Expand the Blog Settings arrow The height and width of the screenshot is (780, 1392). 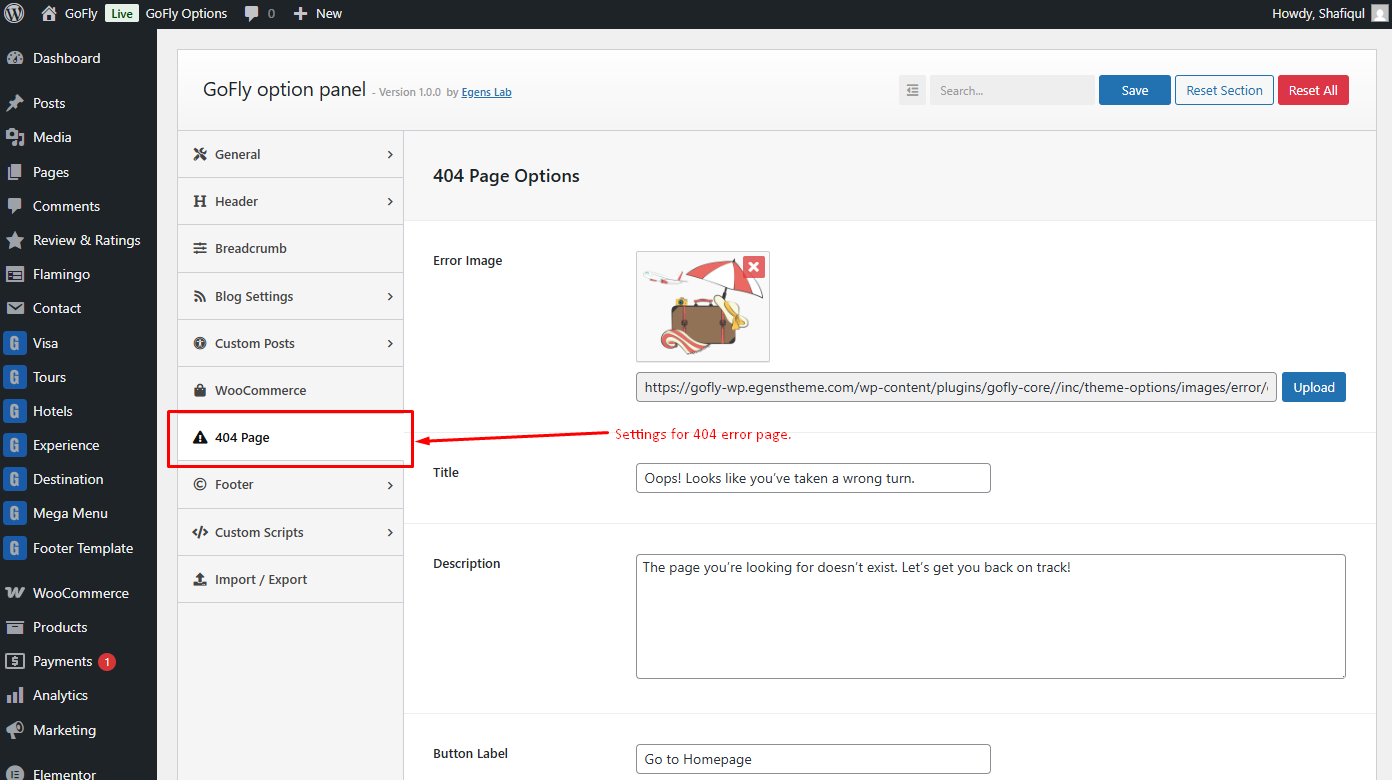click(390, 297)
